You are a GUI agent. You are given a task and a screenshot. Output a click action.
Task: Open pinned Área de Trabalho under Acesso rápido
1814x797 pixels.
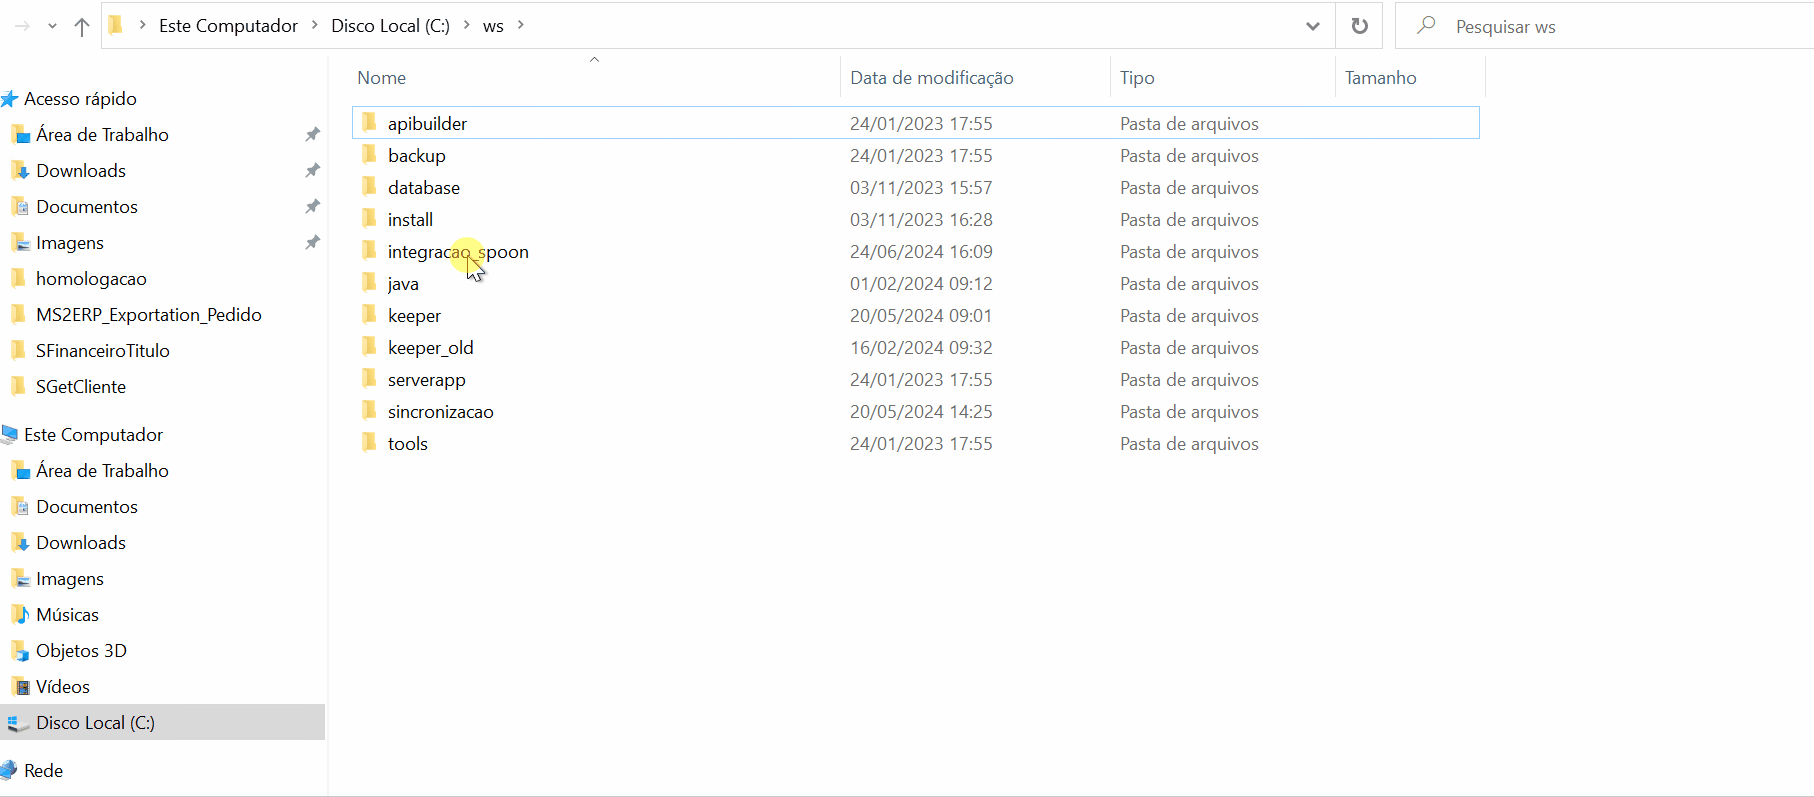coord(102,135)
